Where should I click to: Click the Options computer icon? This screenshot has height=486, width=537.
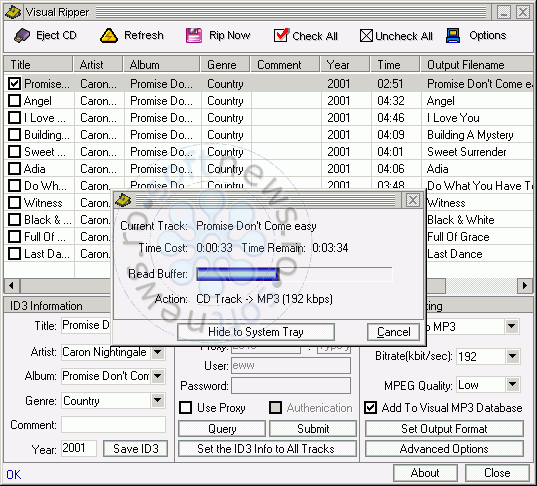pyautogui.click(x=453, y=35)
